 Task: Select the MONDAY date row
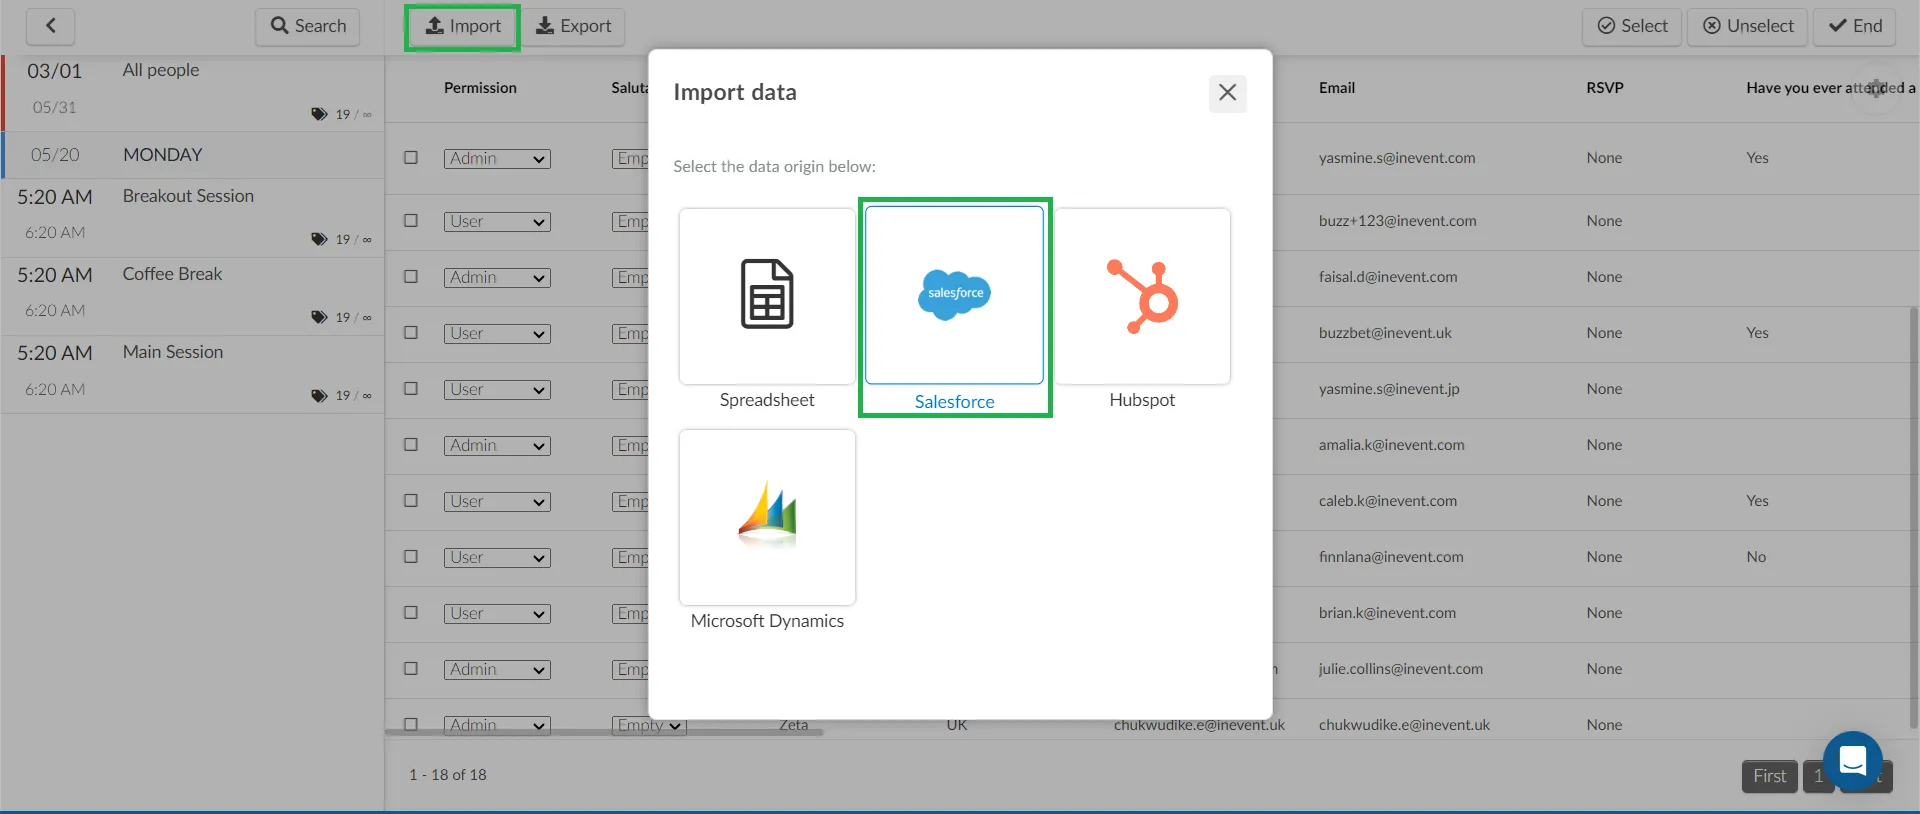[193, 155]
